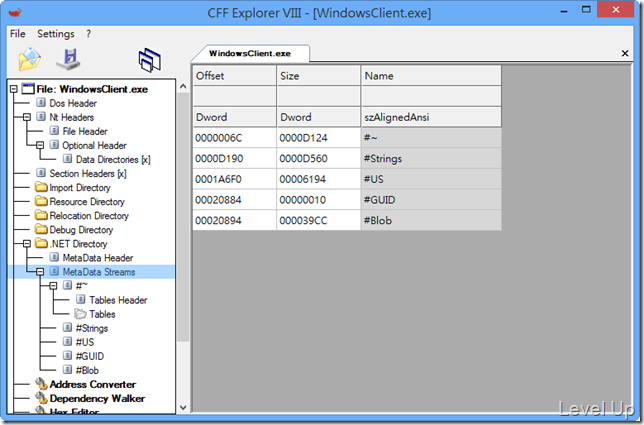Open the Address Converter tool
The height and width of the screenshot is (425, 644).
coord(93,384)
